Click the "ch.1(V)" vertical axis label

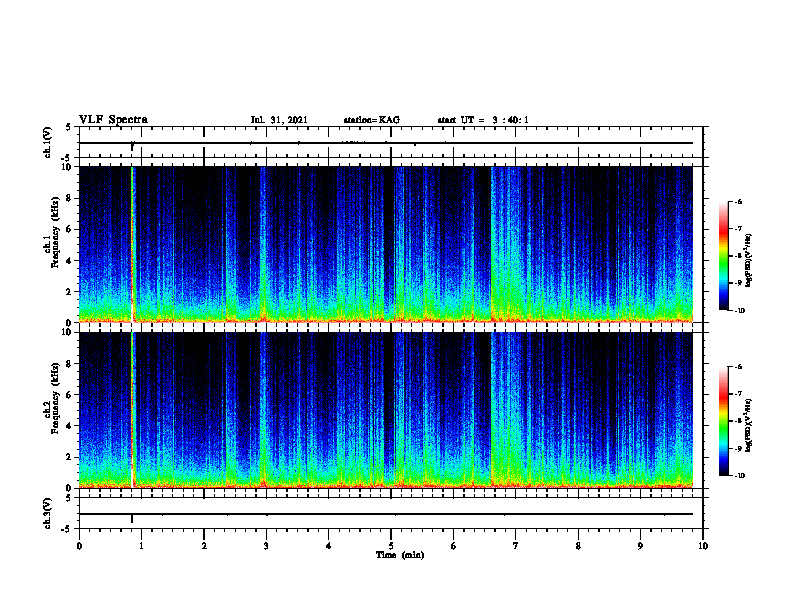point(47,142)
